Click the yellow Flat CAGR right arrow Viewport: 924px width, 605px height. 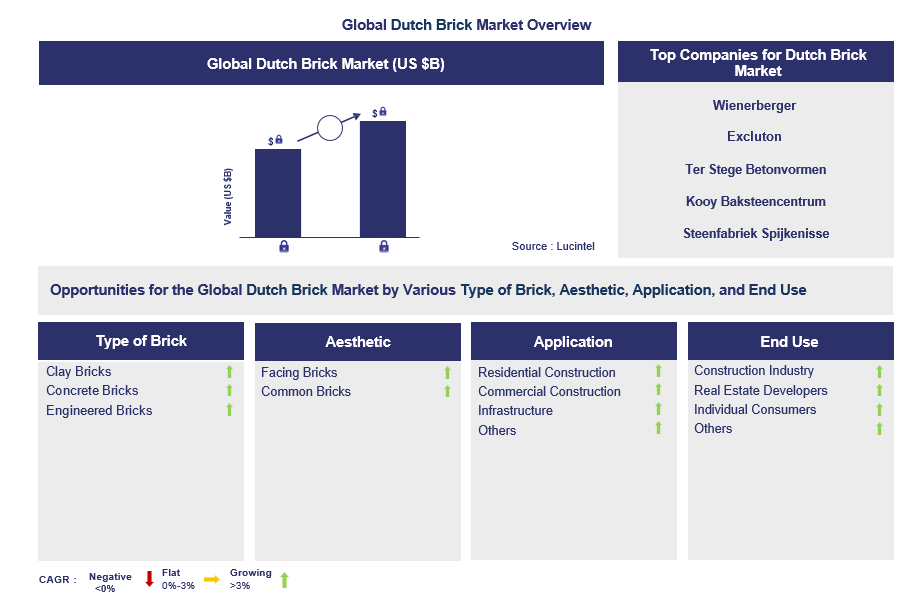211,579
